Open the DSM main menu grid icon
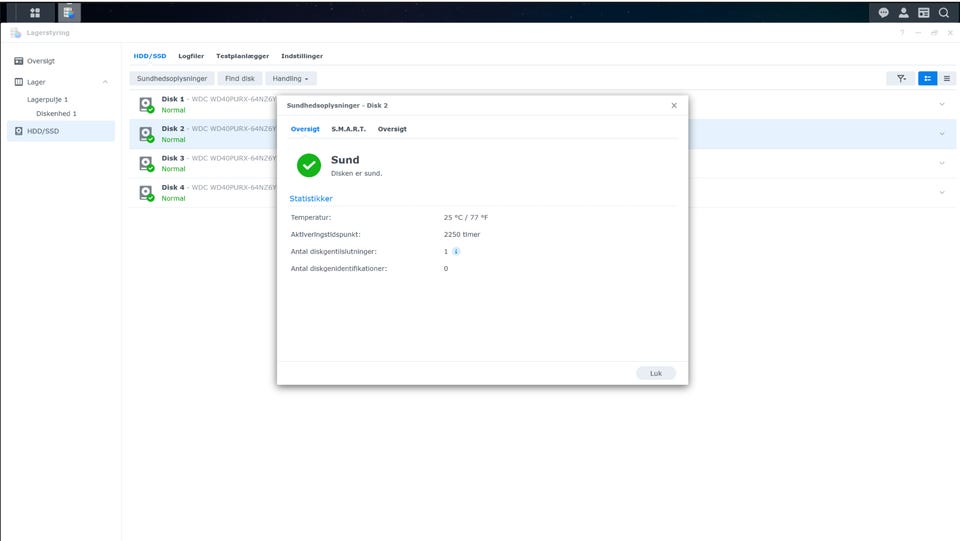This screenshot has width=960, height=541. [x=35, y=13]
